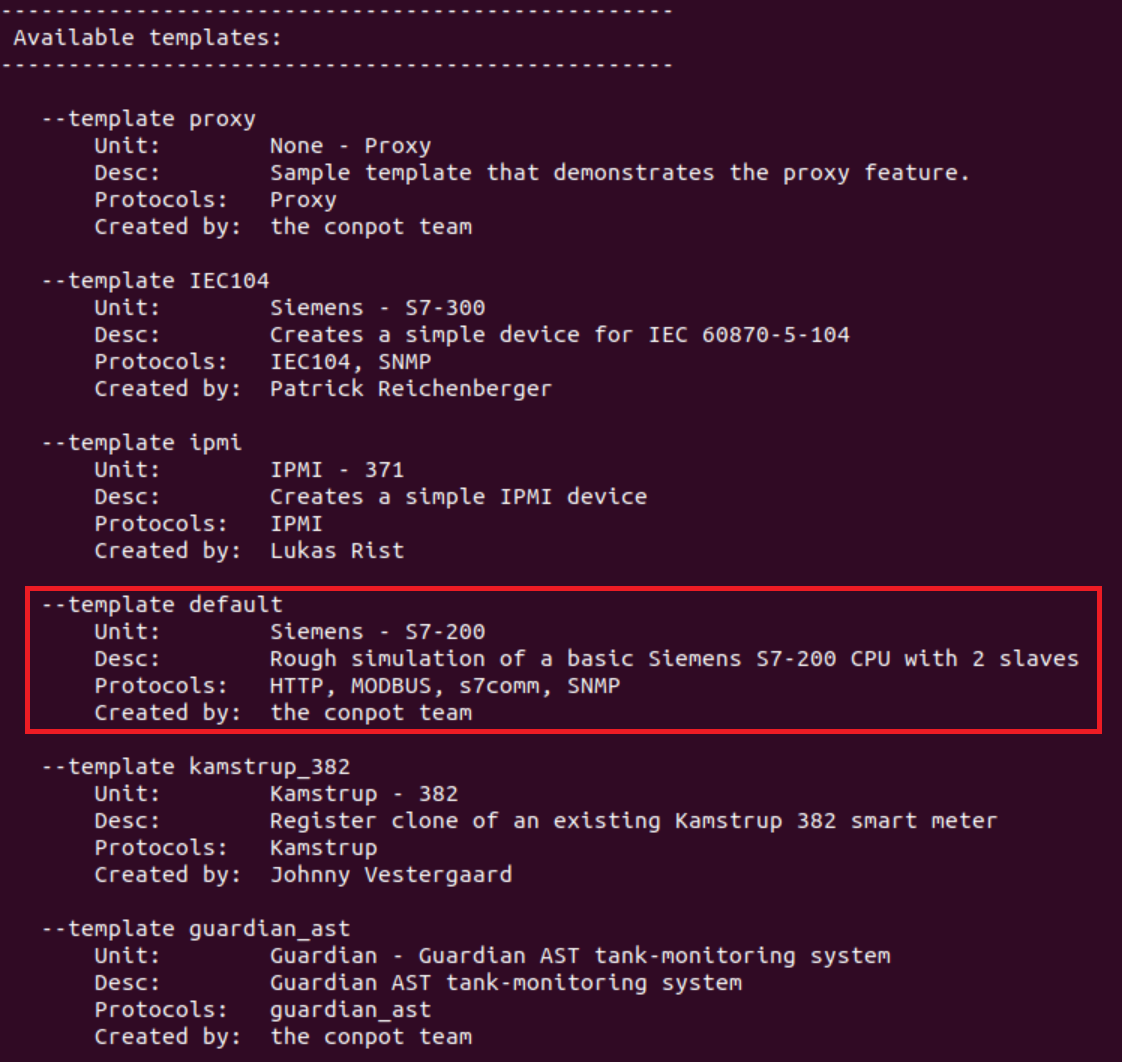This screenshot has height=1062, width=1122.
Task: Click the "guardian_ast" protocols value
Action: [350, 1010]
